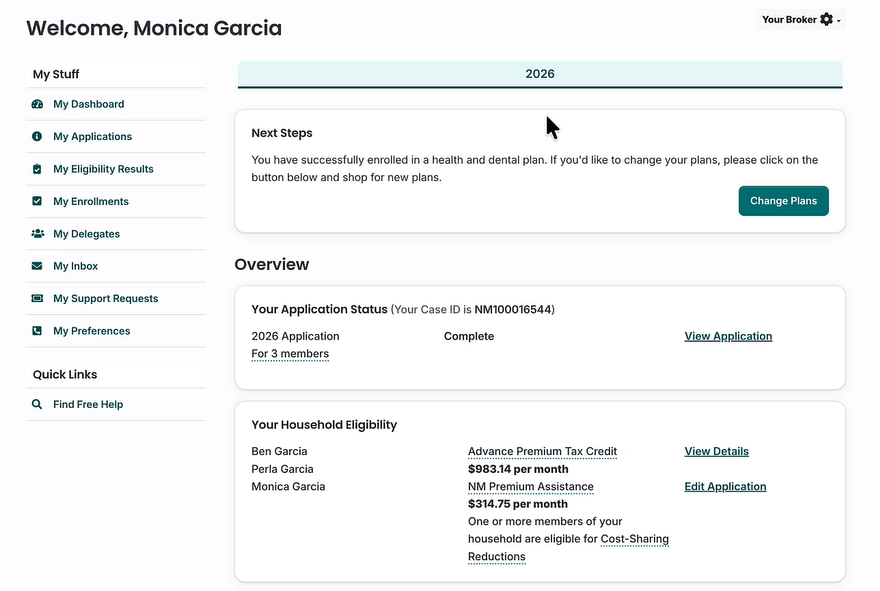Open the View Application link
This screenshot has width=880, height=591.
(728, 337)
